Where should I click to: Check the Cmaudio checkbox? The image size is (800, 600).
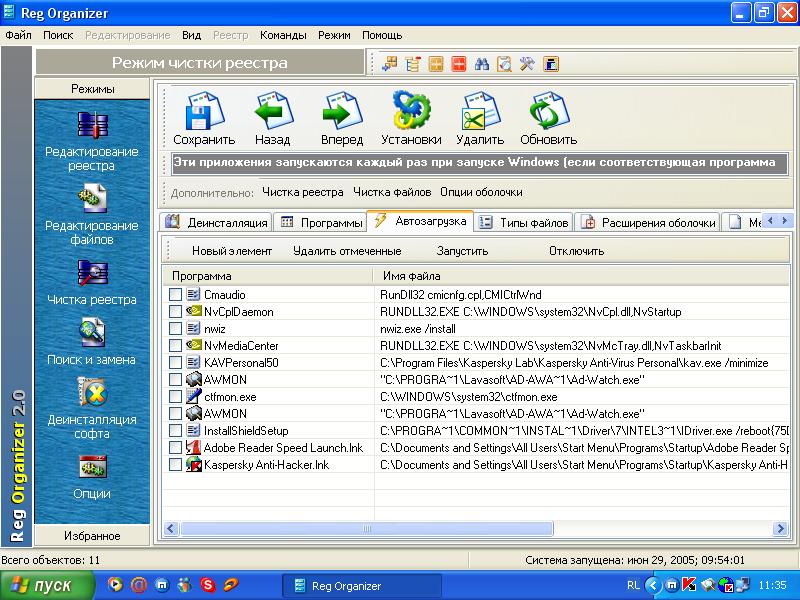pyautogui.click(x=175, y=294)
